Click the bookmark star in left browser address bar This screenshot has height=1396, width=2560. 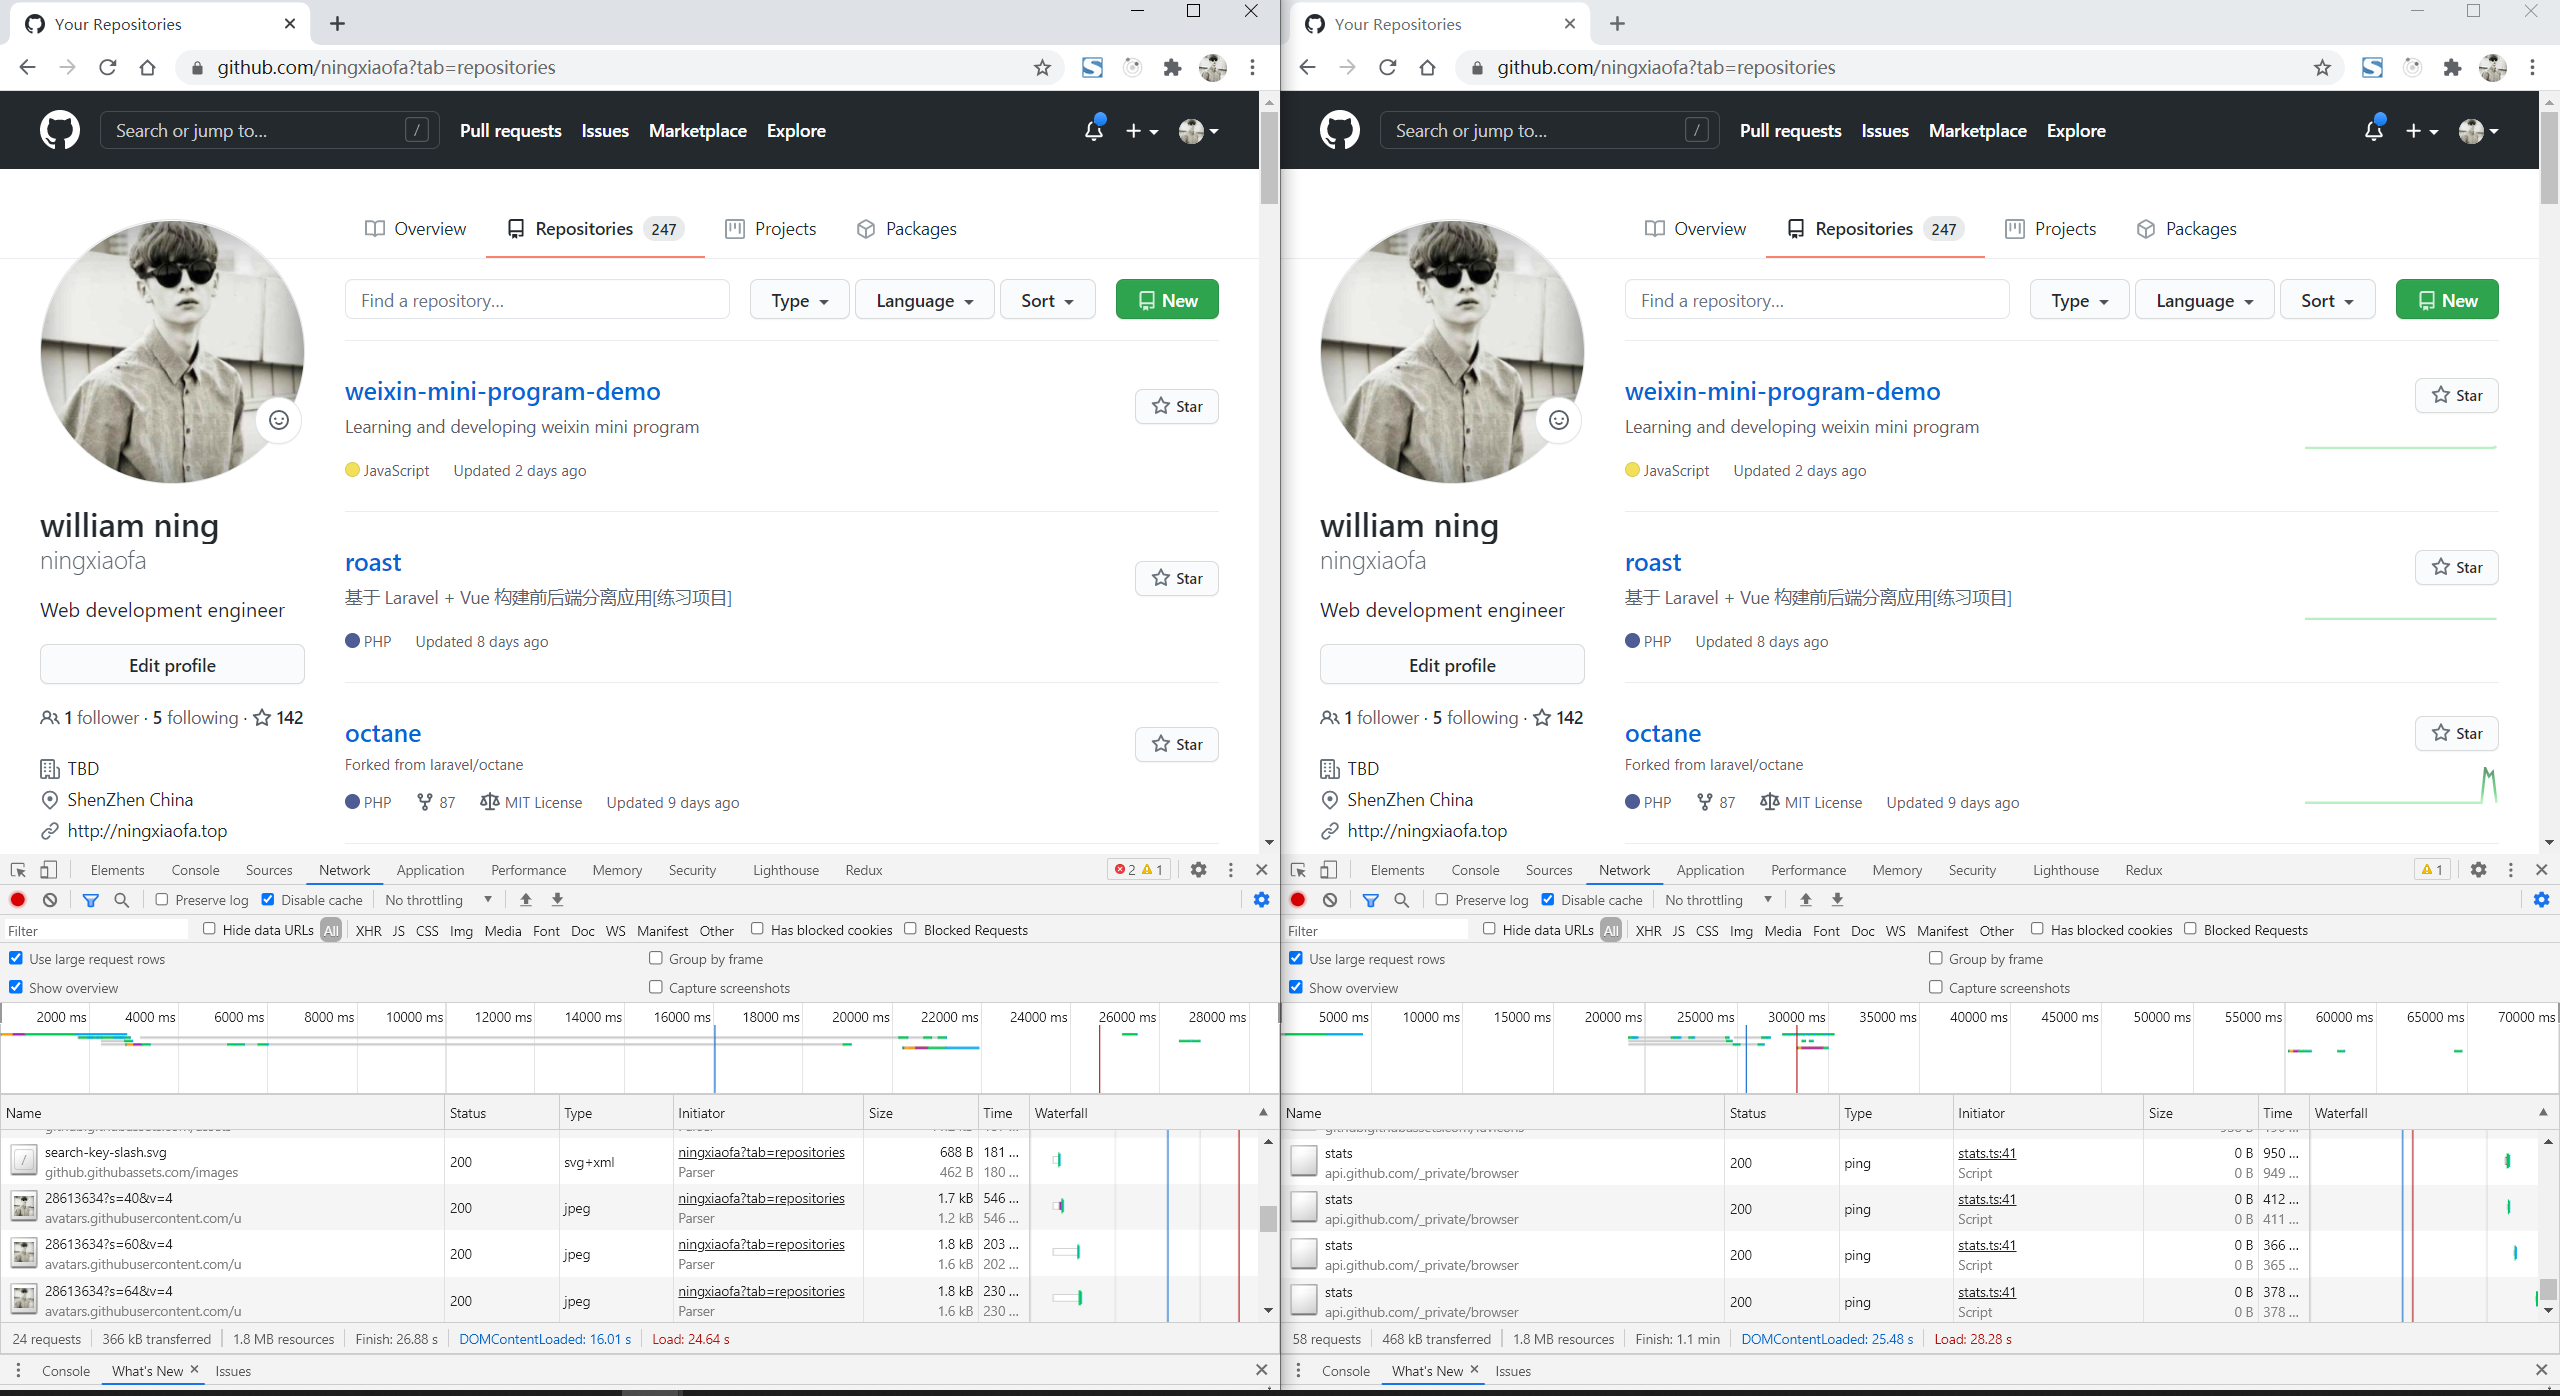[1042, 67]
